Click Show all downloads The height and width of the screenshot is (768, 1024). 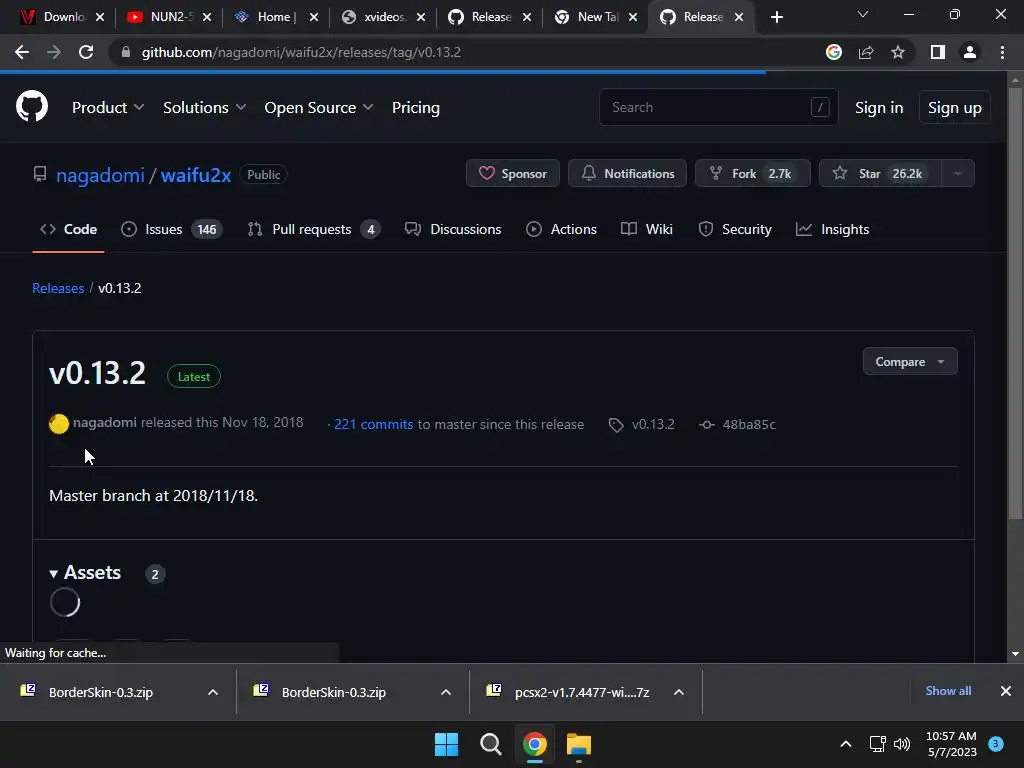[948, 691]
